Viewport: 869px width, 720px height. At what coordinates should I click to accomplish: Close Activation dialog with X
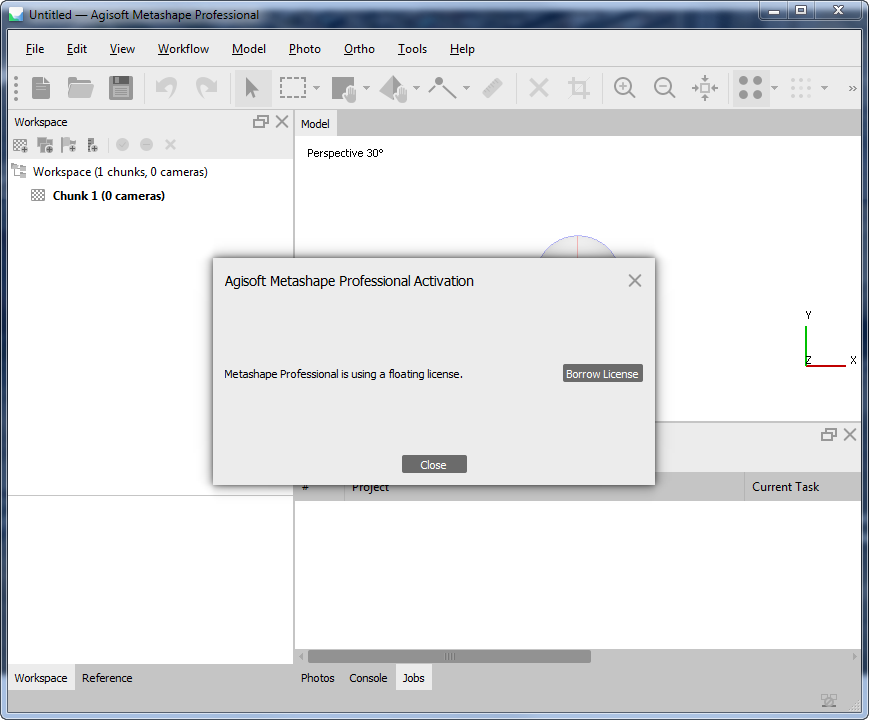[635, 281]
